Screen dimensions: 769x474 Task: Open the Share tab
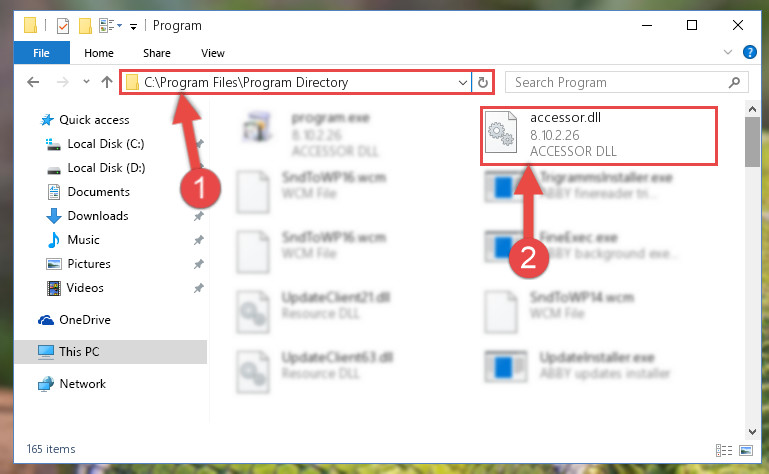click(156, 53)
